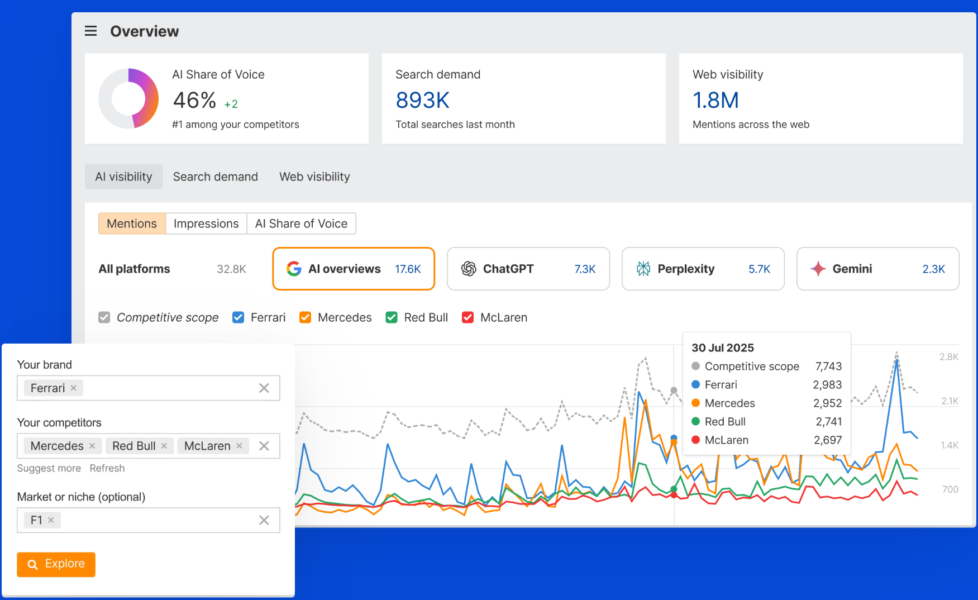
Task: Open the Impressions tab
Action: [206, 223]
